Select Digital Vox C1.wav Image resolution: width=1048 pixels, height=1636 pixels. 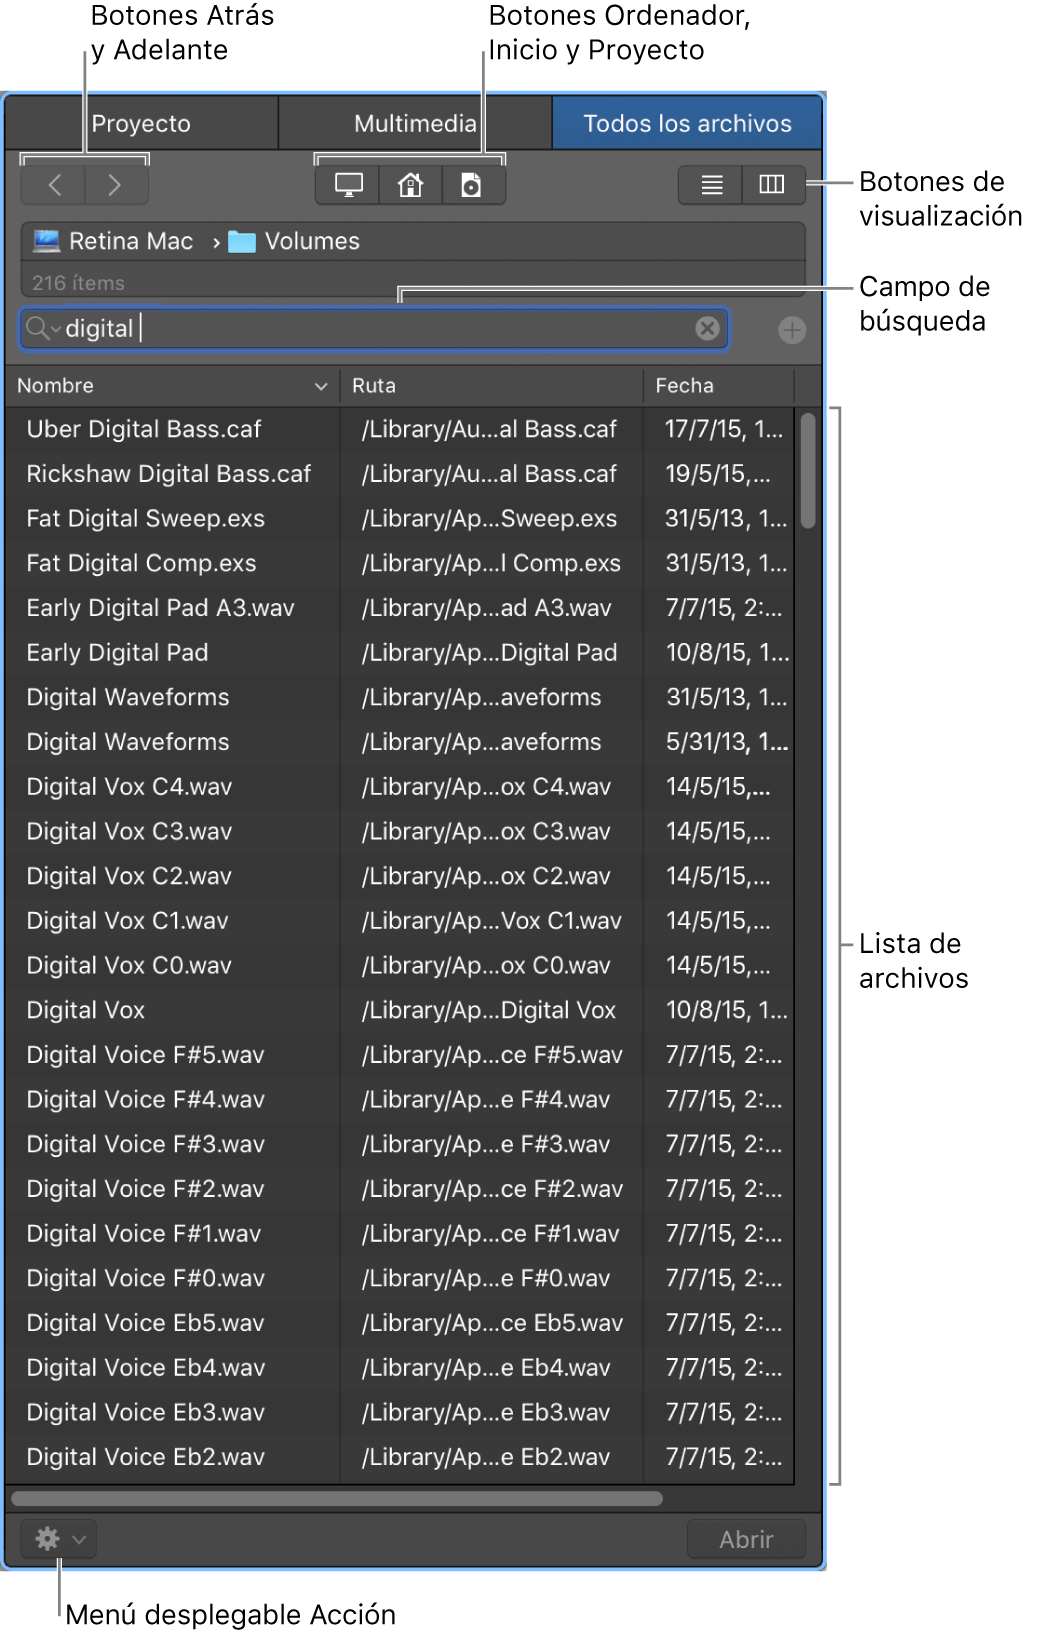[x=400, y=921]
